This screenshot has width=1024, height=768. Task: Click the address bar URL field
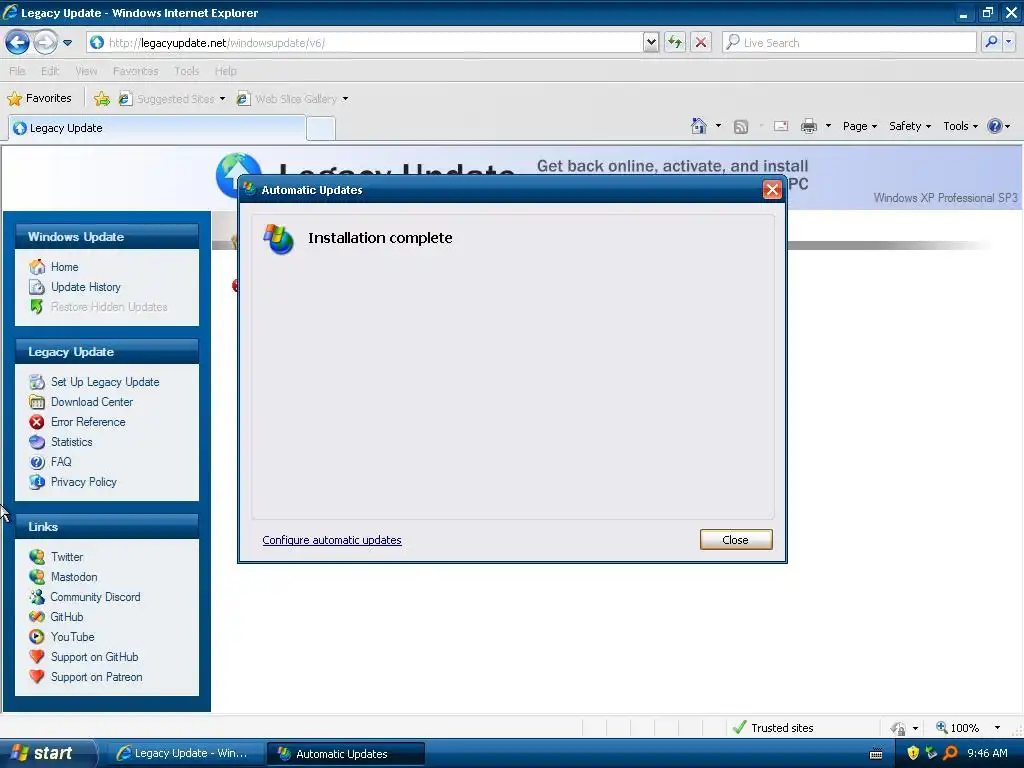(364, 43)
